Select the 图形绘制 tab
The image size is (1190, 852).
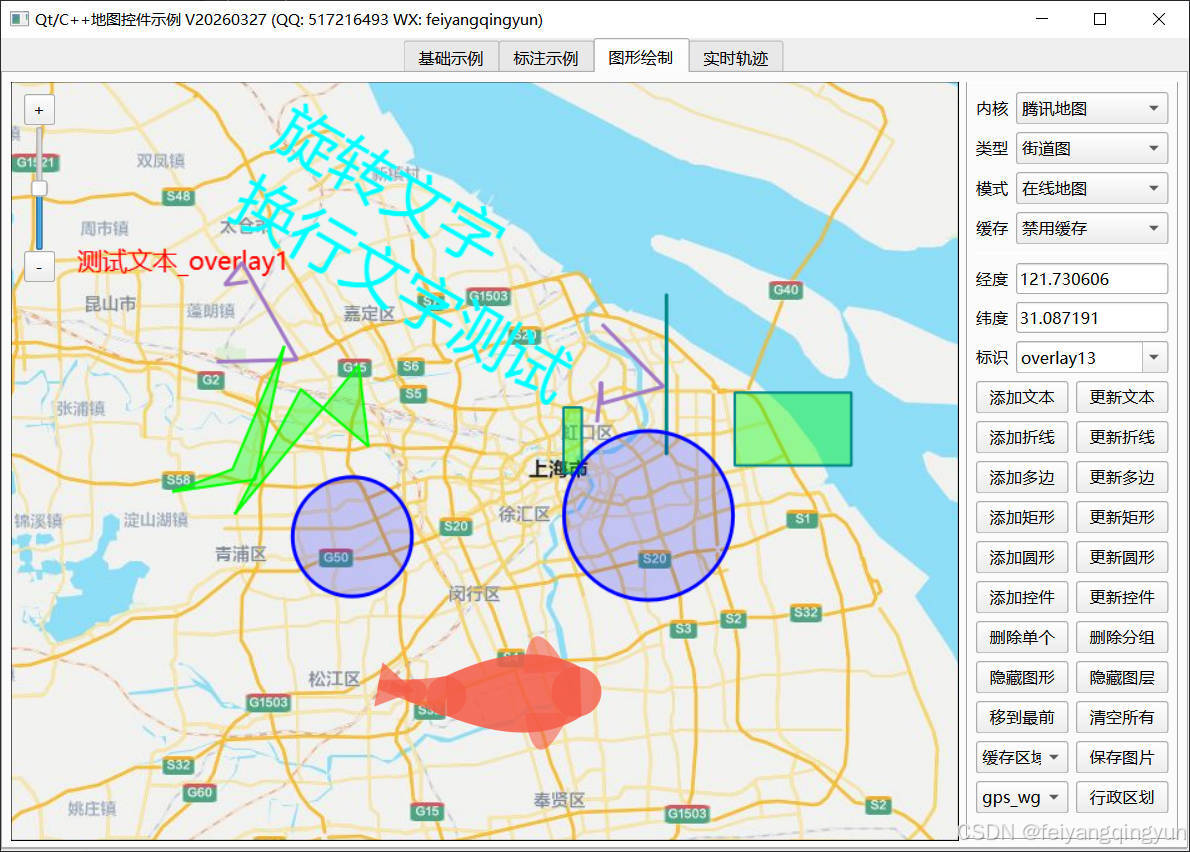(x=641, y=57)
